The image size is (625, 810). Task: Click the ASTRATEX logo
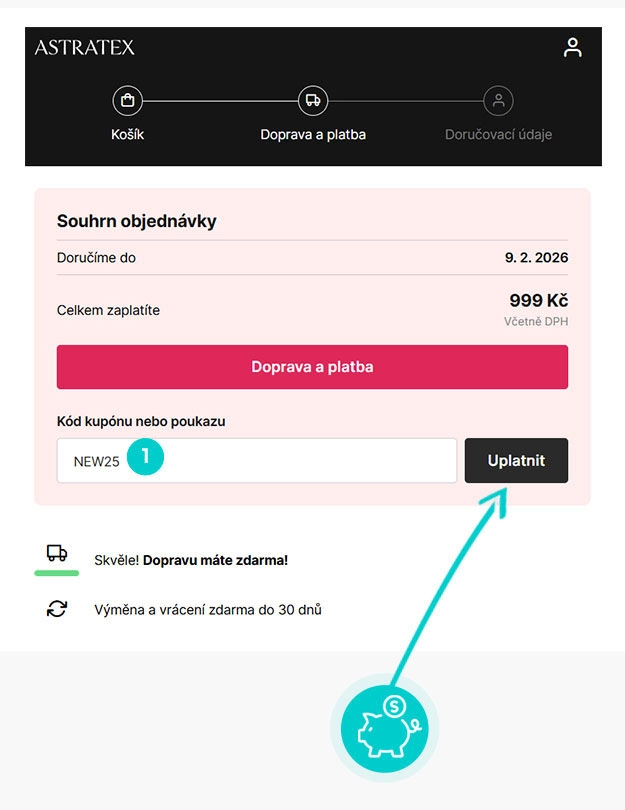pos(85,47)
